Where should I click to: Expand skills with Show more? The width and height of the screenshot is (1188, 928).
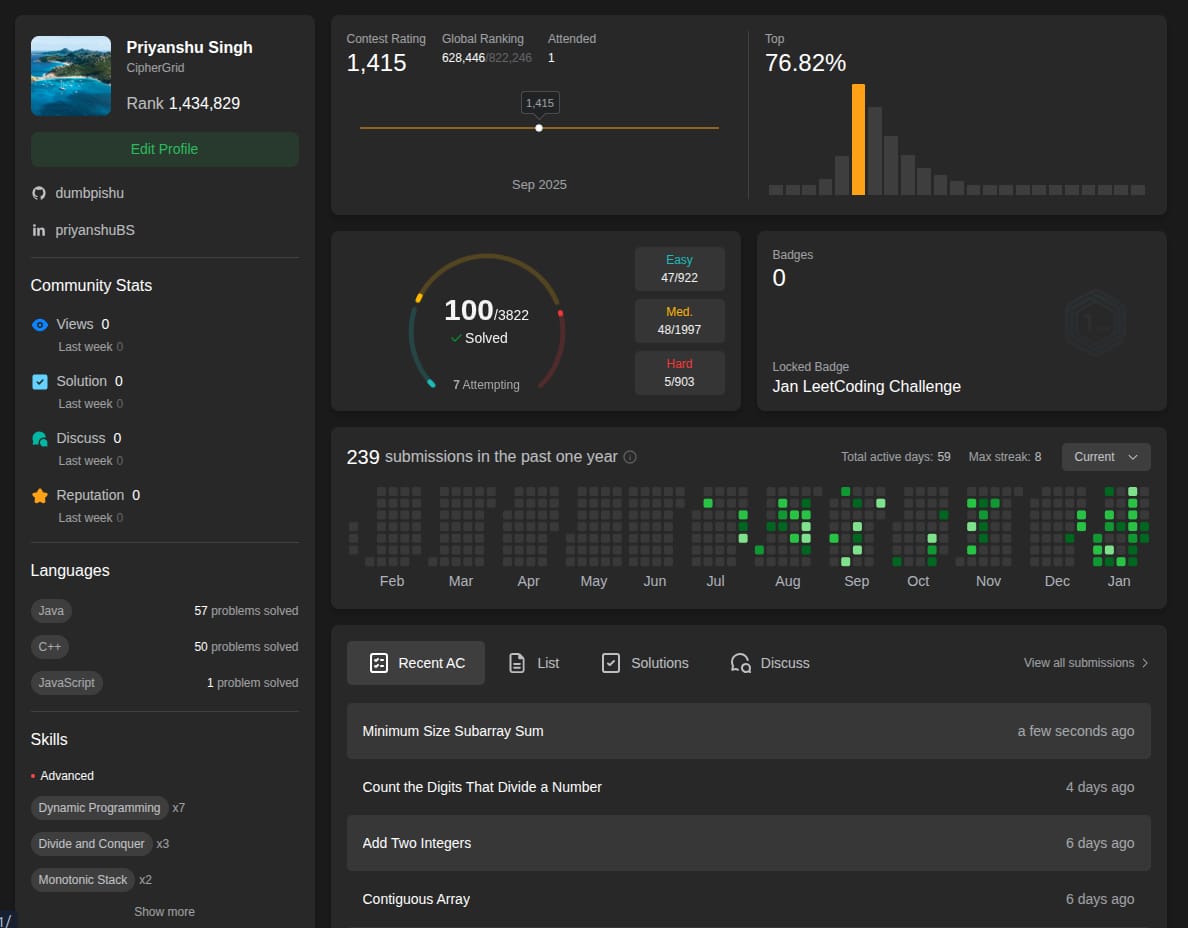click(x=164, y=911)
